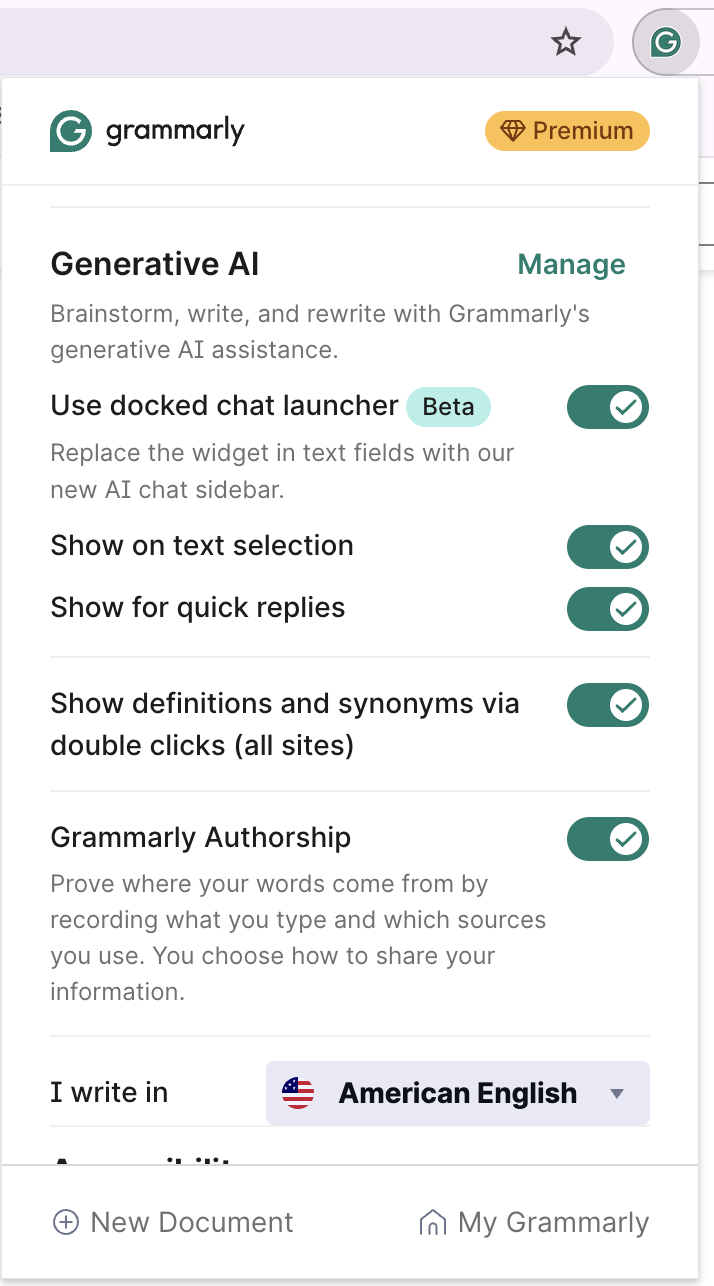Toggle Show for quick replies off

[607, 609]
